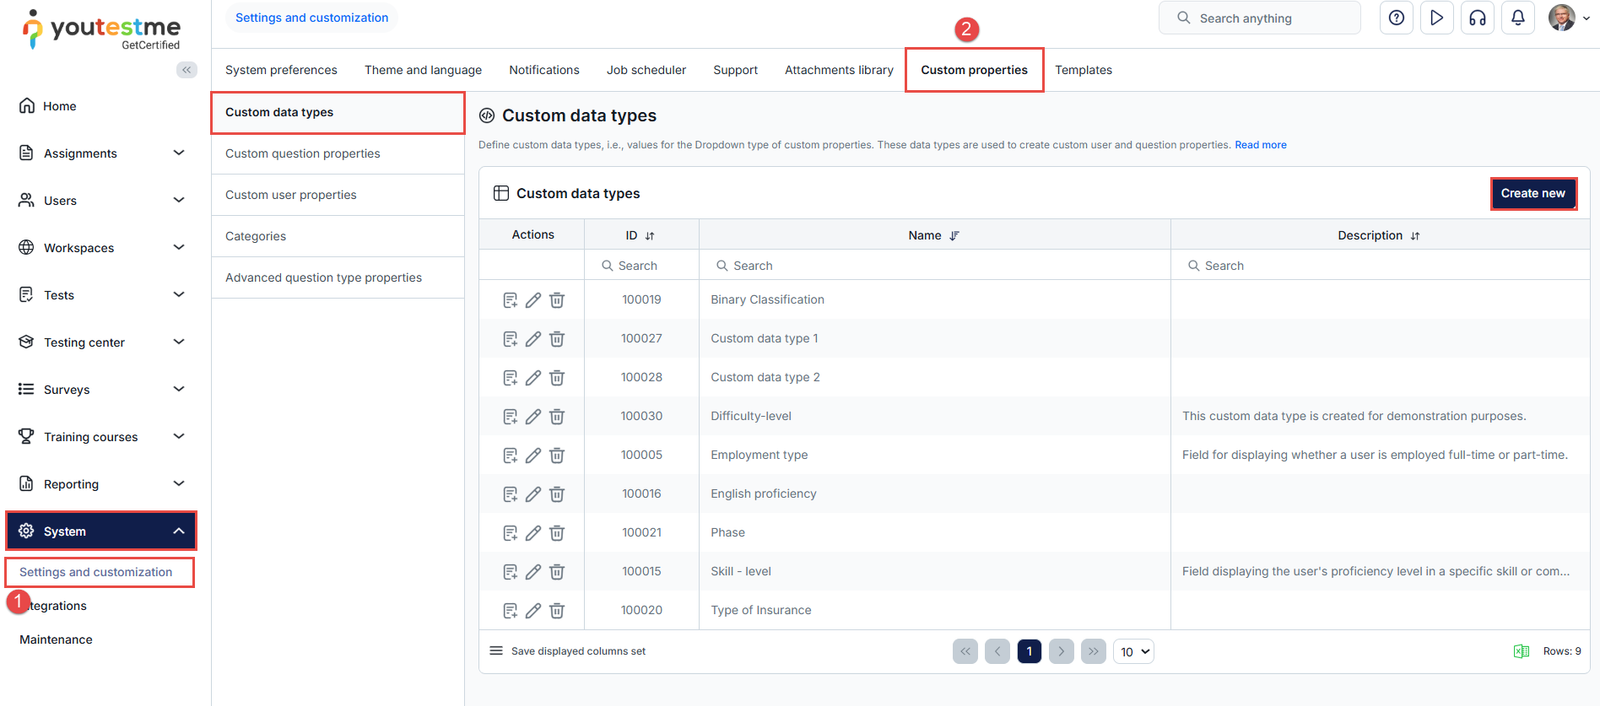Switch to the Templates tab
Screen dimensions: 1600x706
click(1083, 70)
